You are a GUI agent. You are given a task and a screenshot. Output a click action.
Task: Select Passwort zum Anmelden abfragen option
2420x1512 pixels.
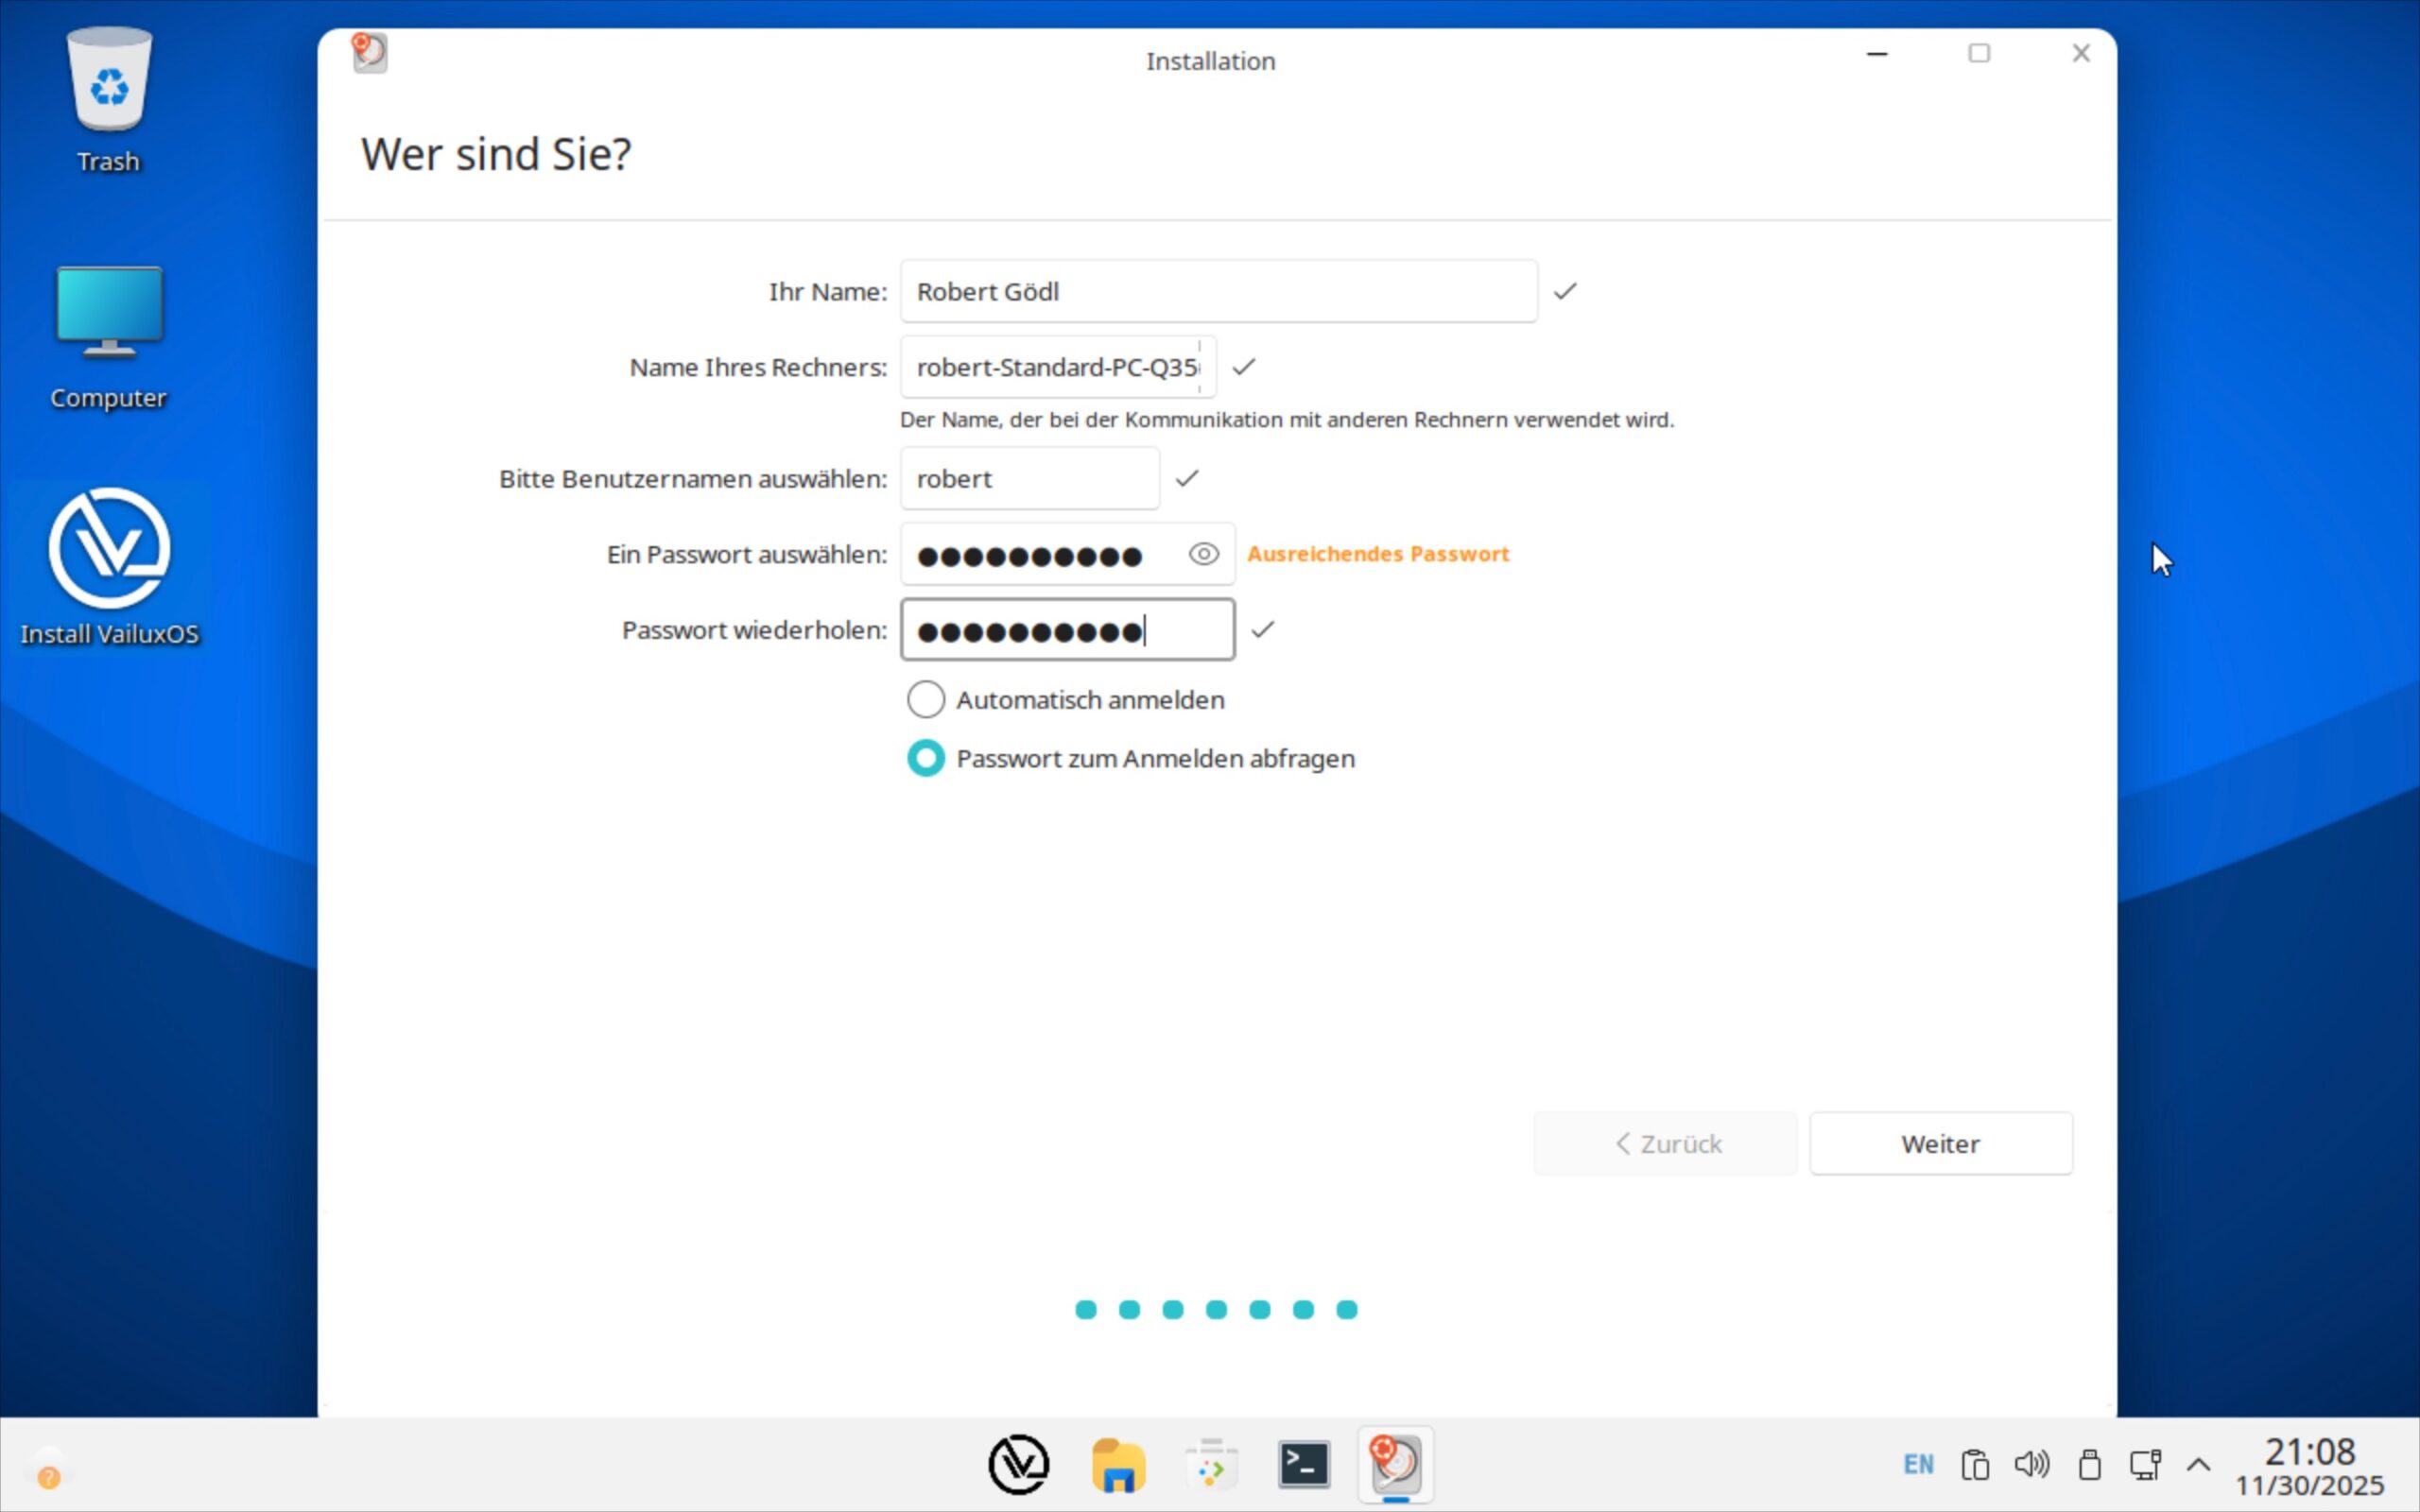[926, 758]
